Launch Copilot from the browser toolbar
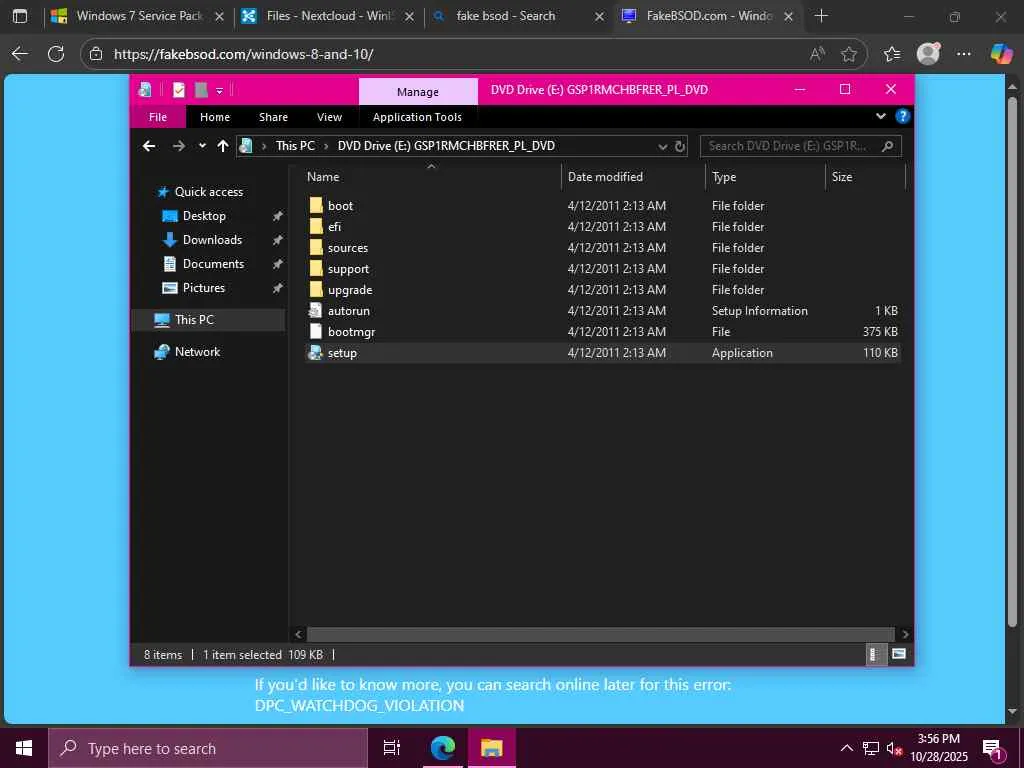This screenshot has width=1024, height=768. [1001, 54]
